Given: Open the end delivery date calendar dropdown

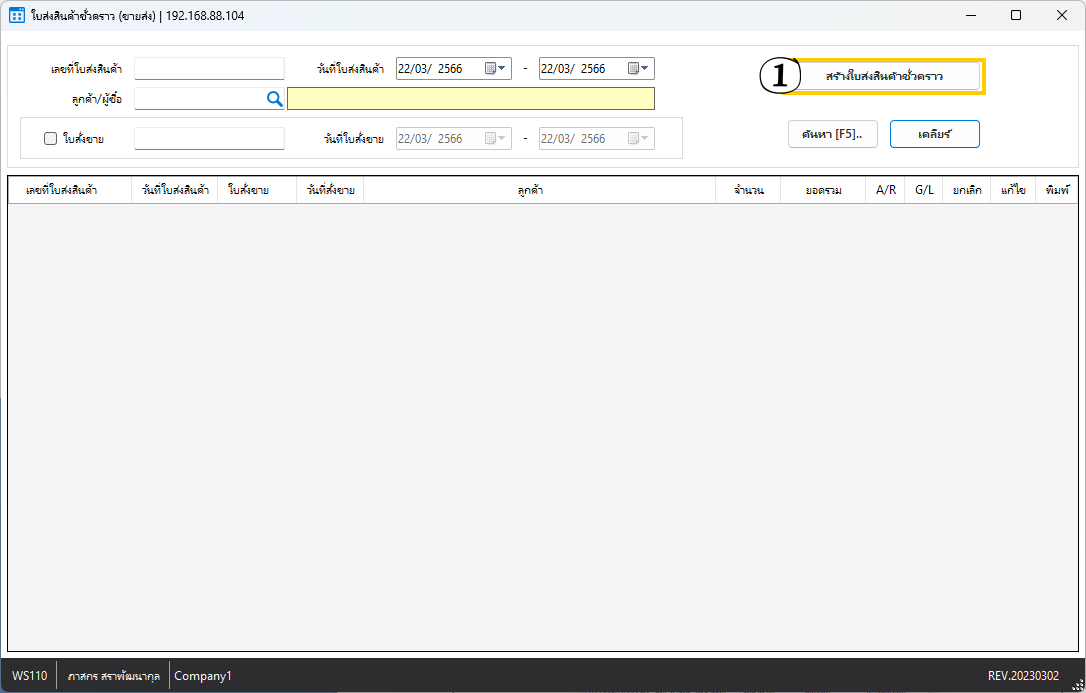Looking at the screenshot, I should [640, 69].
